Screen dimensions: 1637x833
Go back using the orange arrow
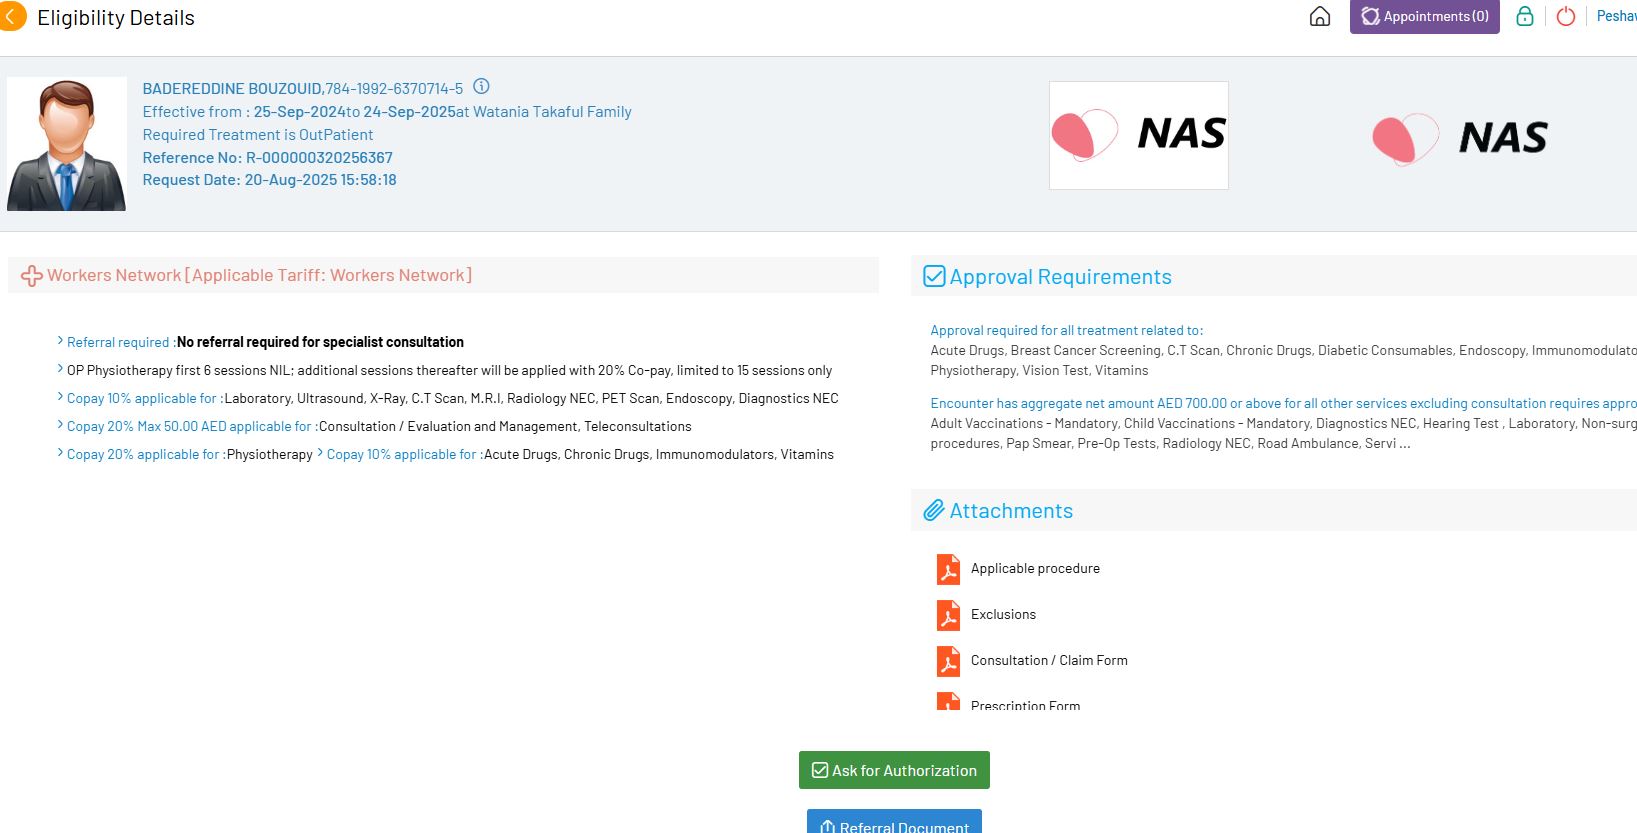11,16
